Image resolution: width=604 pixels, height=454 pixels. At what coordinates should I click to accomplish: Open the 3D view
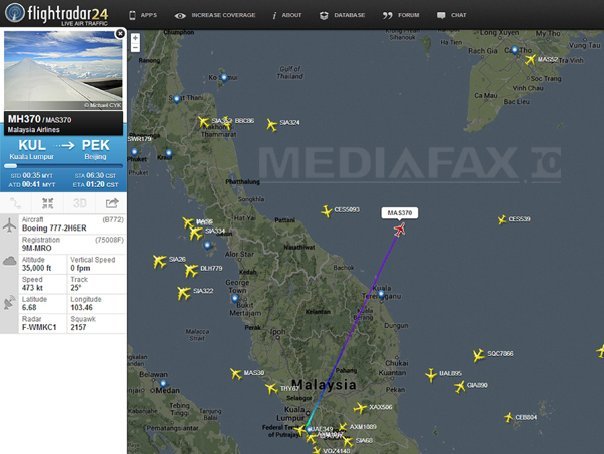tap(78, 203)
